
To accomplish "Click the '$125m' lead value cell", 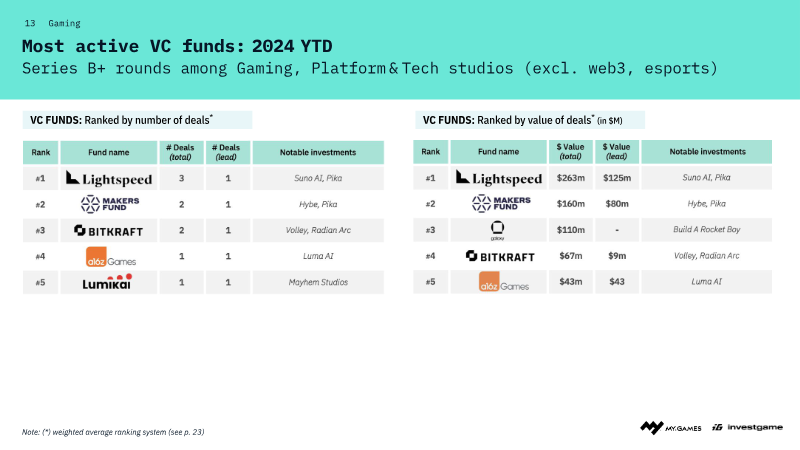I will point(617,178).
